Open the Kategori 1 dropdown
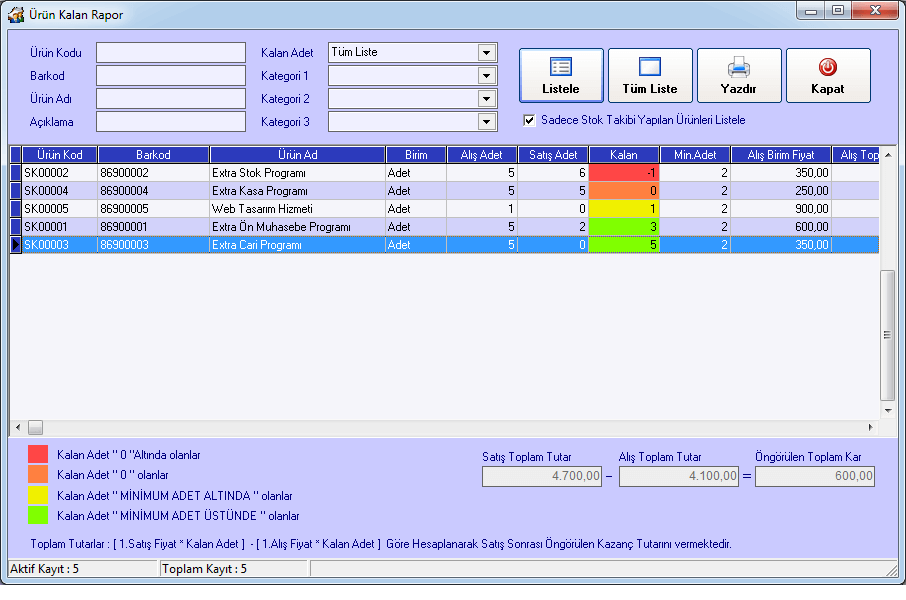 point(487,76)
